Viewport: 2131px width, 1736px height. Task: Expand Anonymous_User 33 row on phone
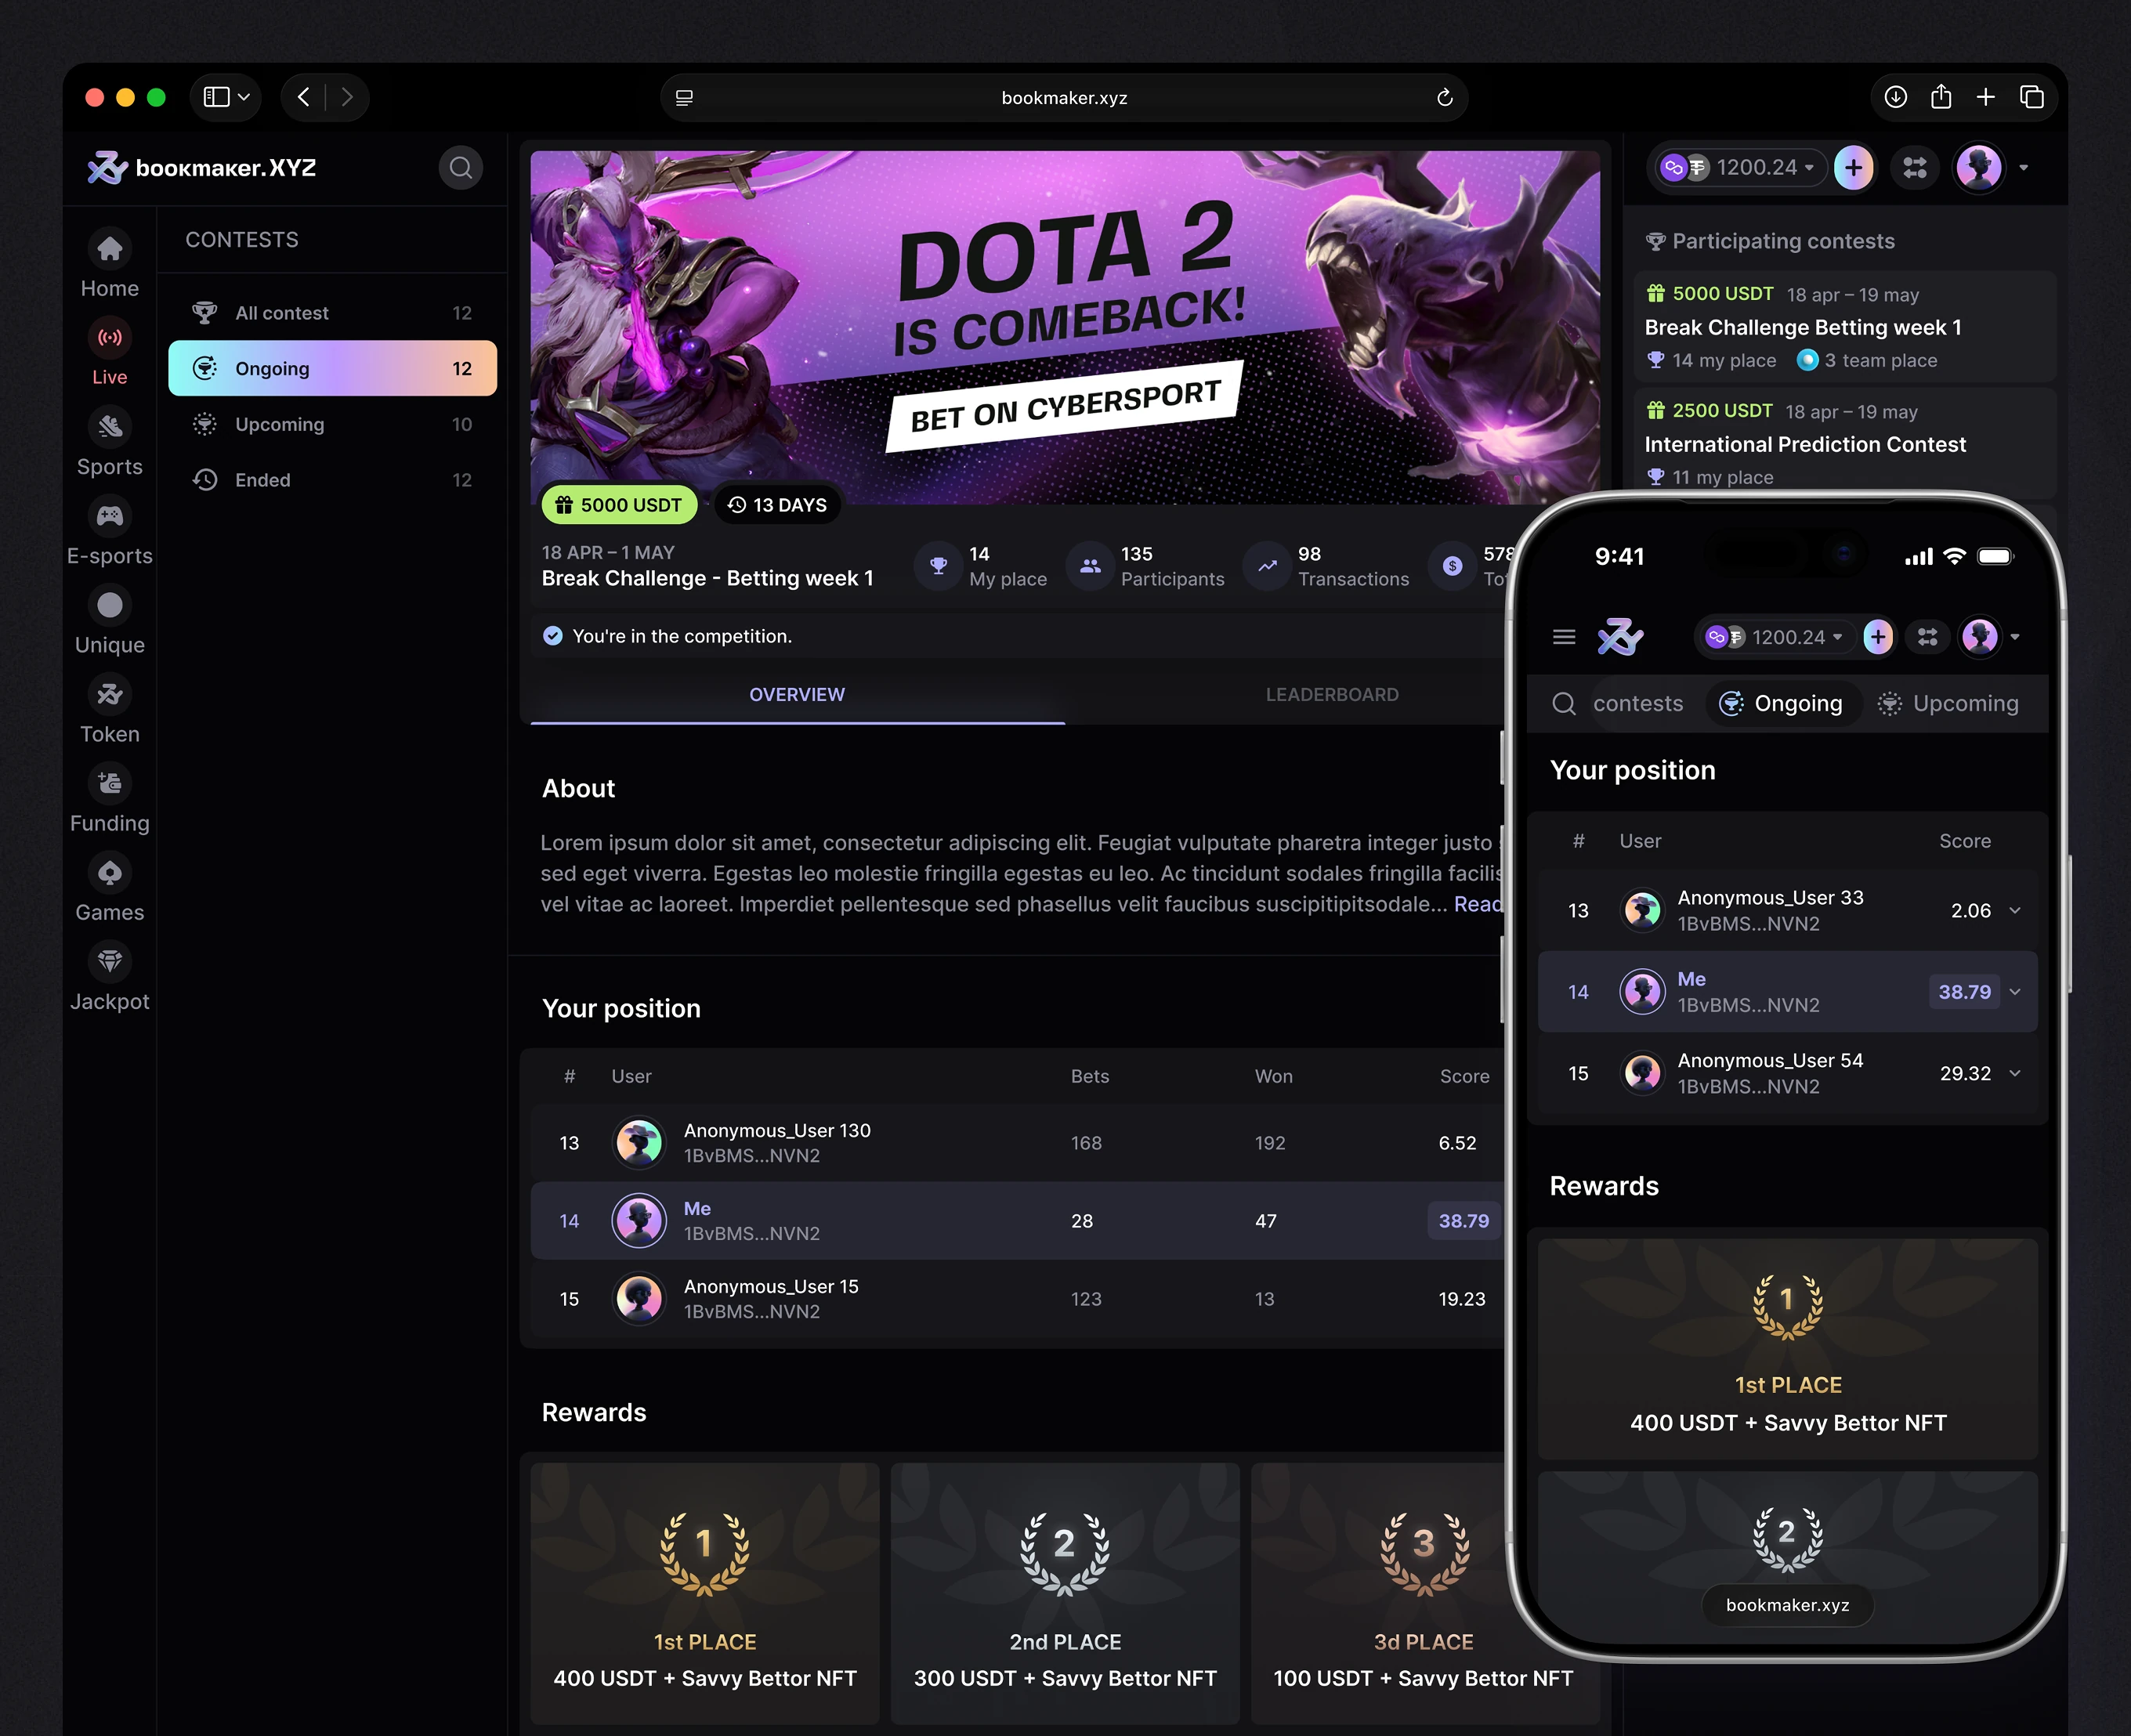click(2015, 911)
